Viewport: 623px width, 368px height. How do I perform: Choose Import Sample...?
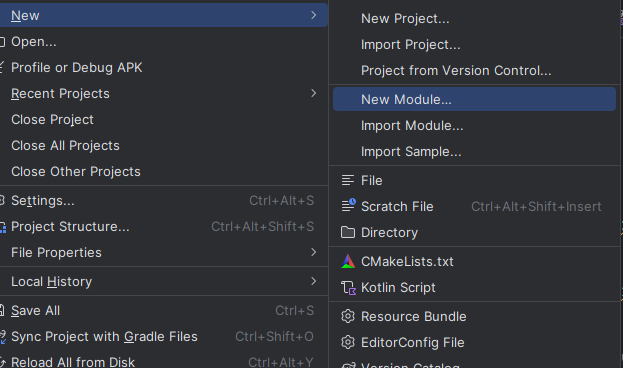click(x=474, y=151)
